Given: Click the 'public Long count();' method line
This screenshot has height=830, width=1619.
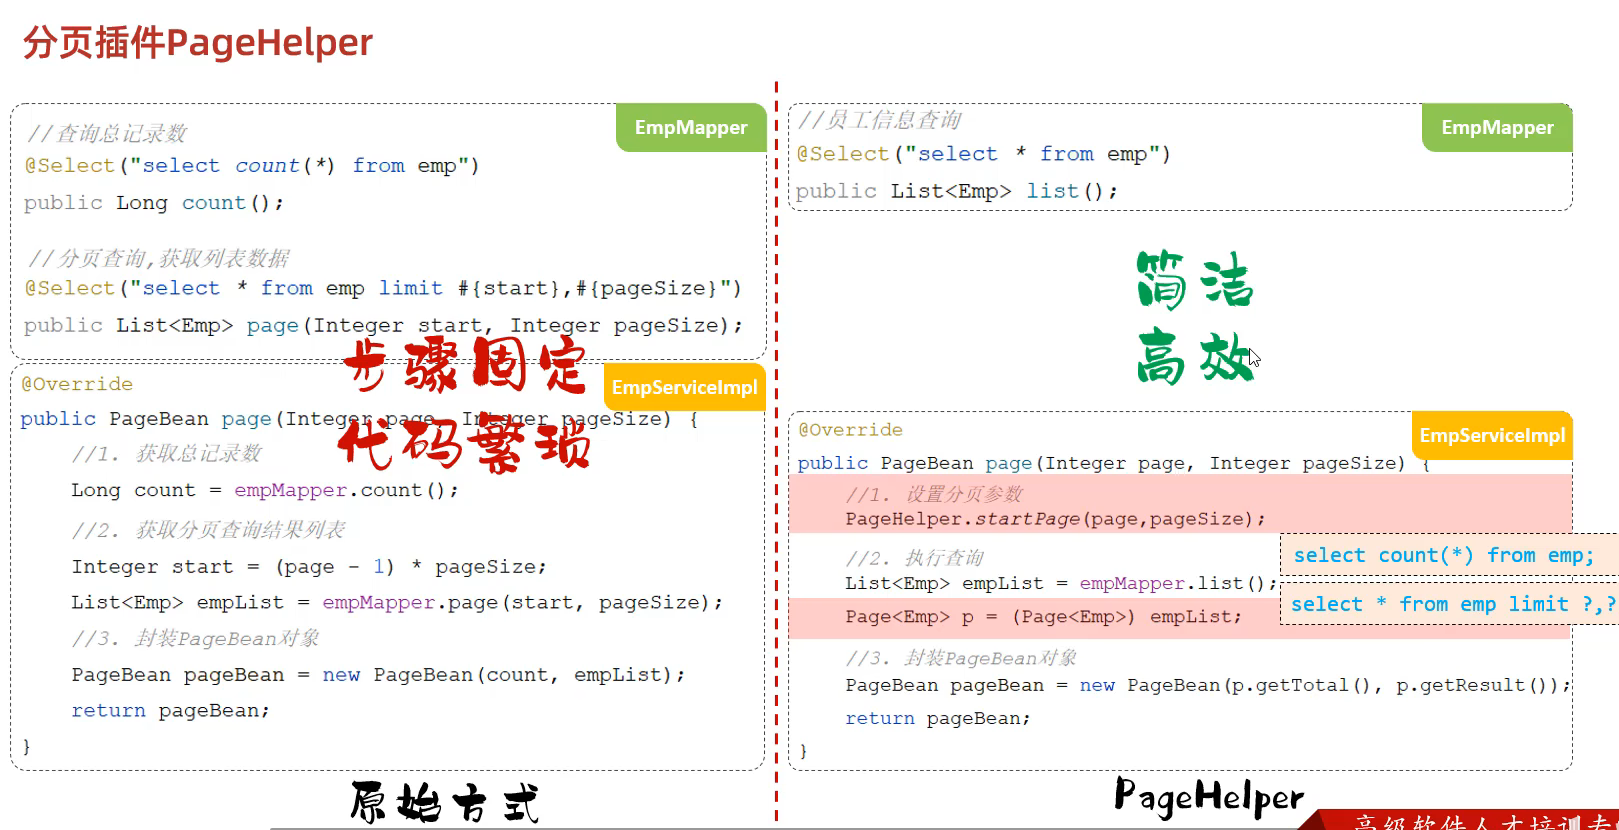Looking at the screenshot, I should pyautogui.click(x=154, y=203).
